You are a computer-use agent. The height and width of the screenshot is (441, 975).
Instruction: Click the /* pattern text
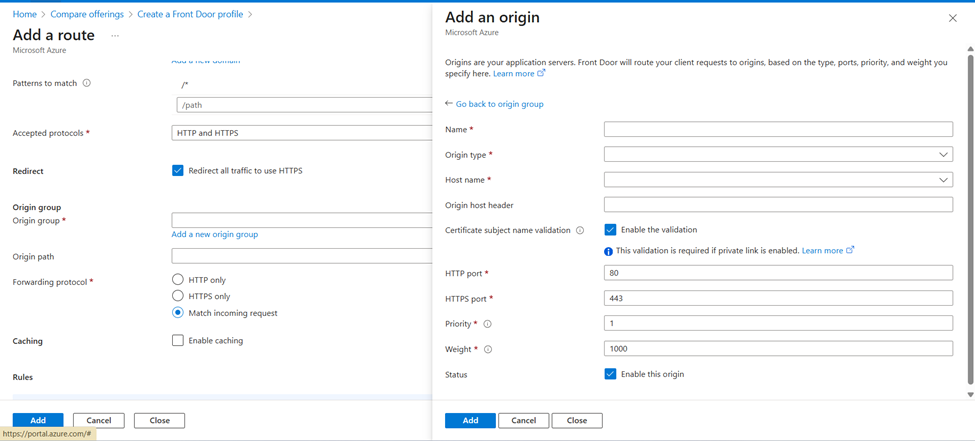[185, 84]
